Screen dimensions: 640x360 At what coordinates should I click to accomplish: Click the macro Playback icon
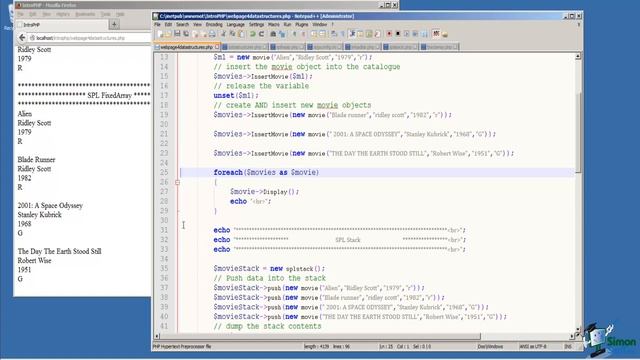[406, 34]
